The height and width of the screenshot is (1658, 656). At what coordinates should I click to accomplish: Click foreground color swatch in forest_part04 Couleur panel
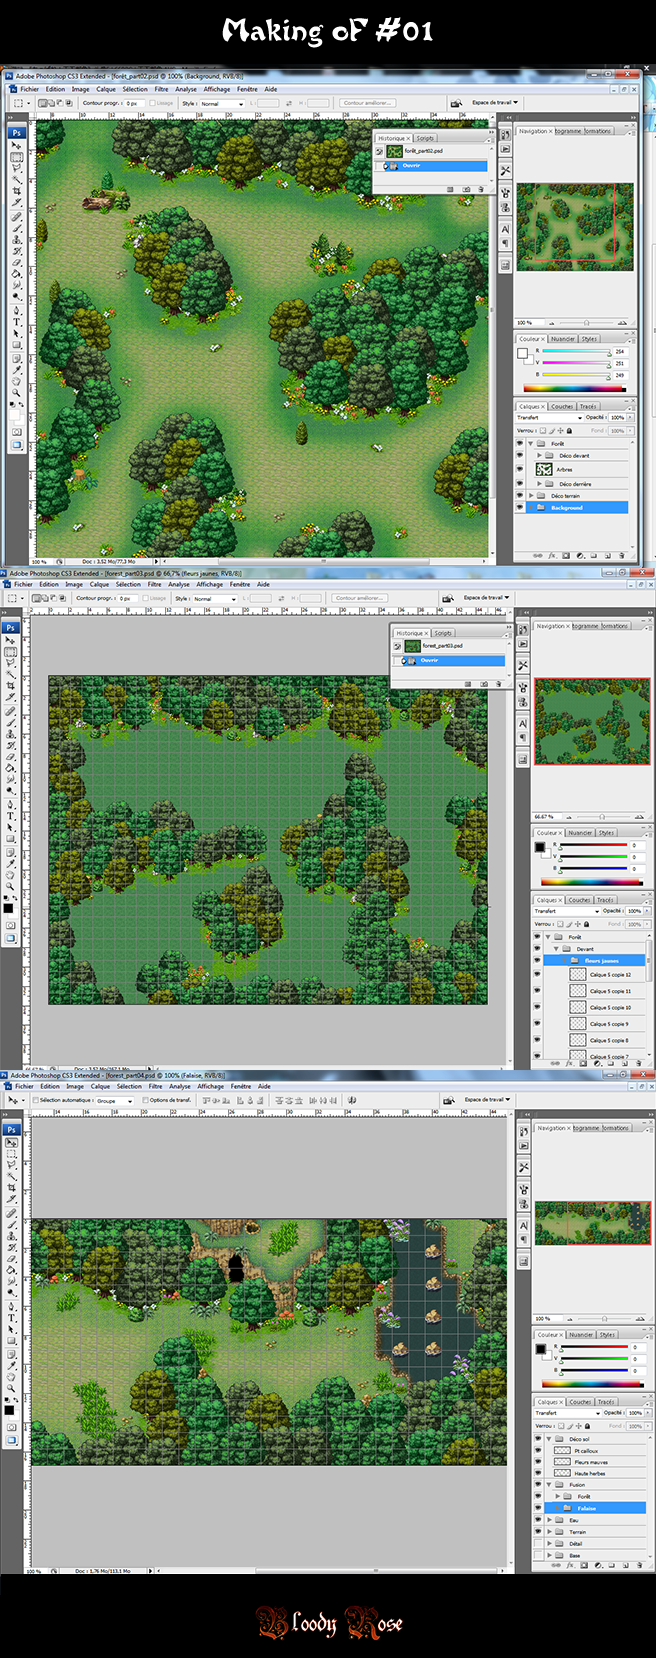tap(540, 1347)
